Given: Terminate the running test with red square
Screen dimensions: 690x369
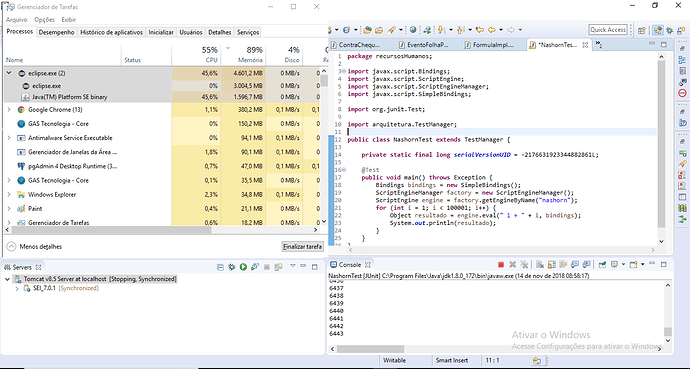Looking at the screenshot, I should coord(501,265).
